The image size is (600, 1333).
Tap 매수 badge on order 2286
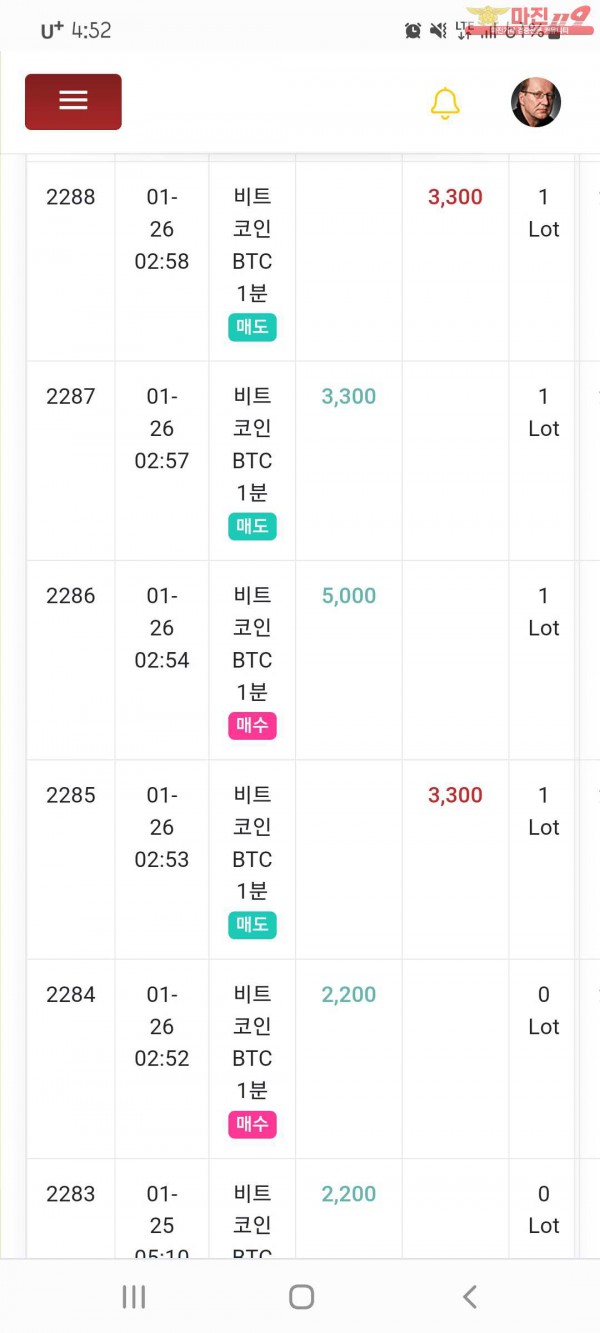pos(252,725)
